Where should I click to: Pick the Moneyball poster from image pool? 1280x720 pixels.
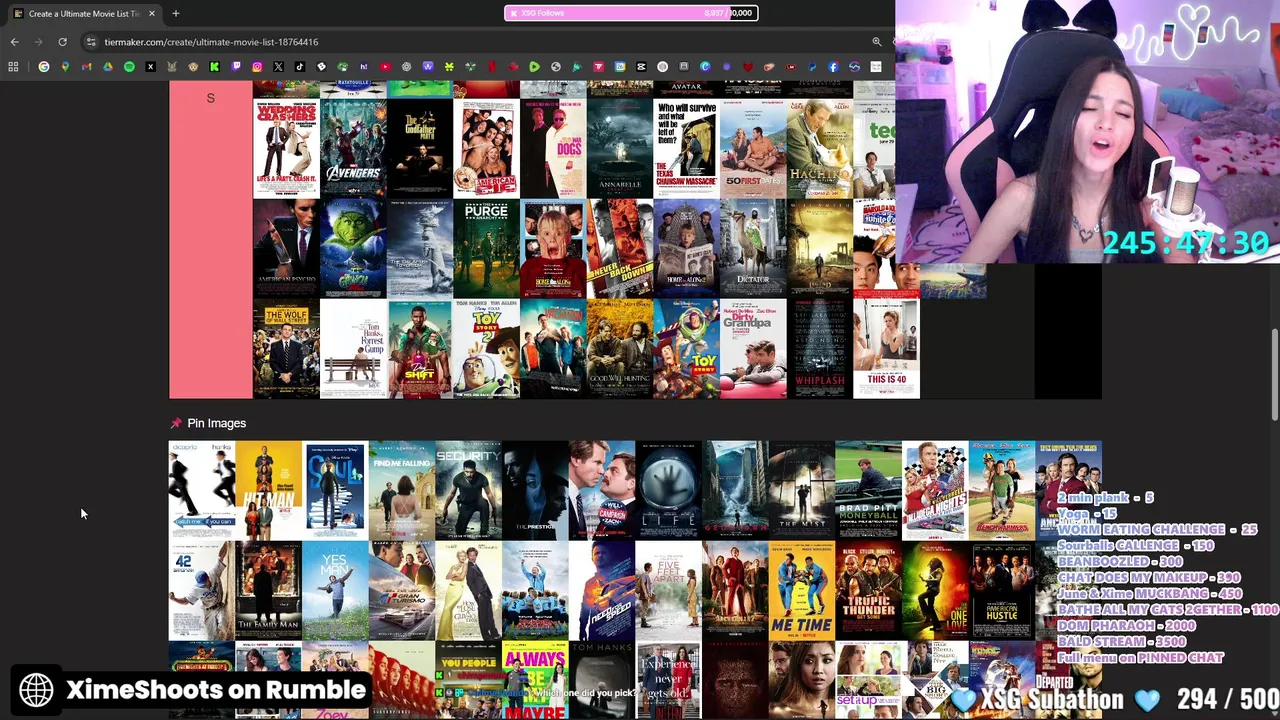868,490
